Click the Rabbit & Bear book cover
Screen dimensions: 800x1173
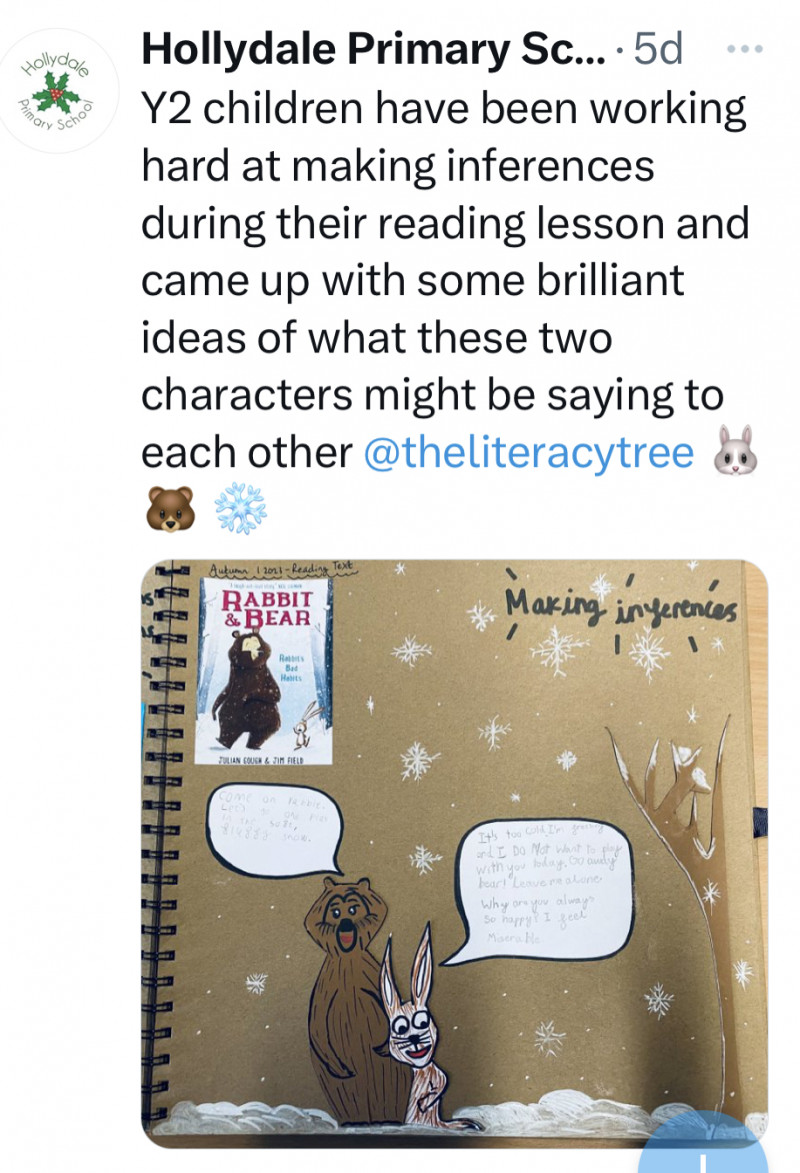coord(263,671)
